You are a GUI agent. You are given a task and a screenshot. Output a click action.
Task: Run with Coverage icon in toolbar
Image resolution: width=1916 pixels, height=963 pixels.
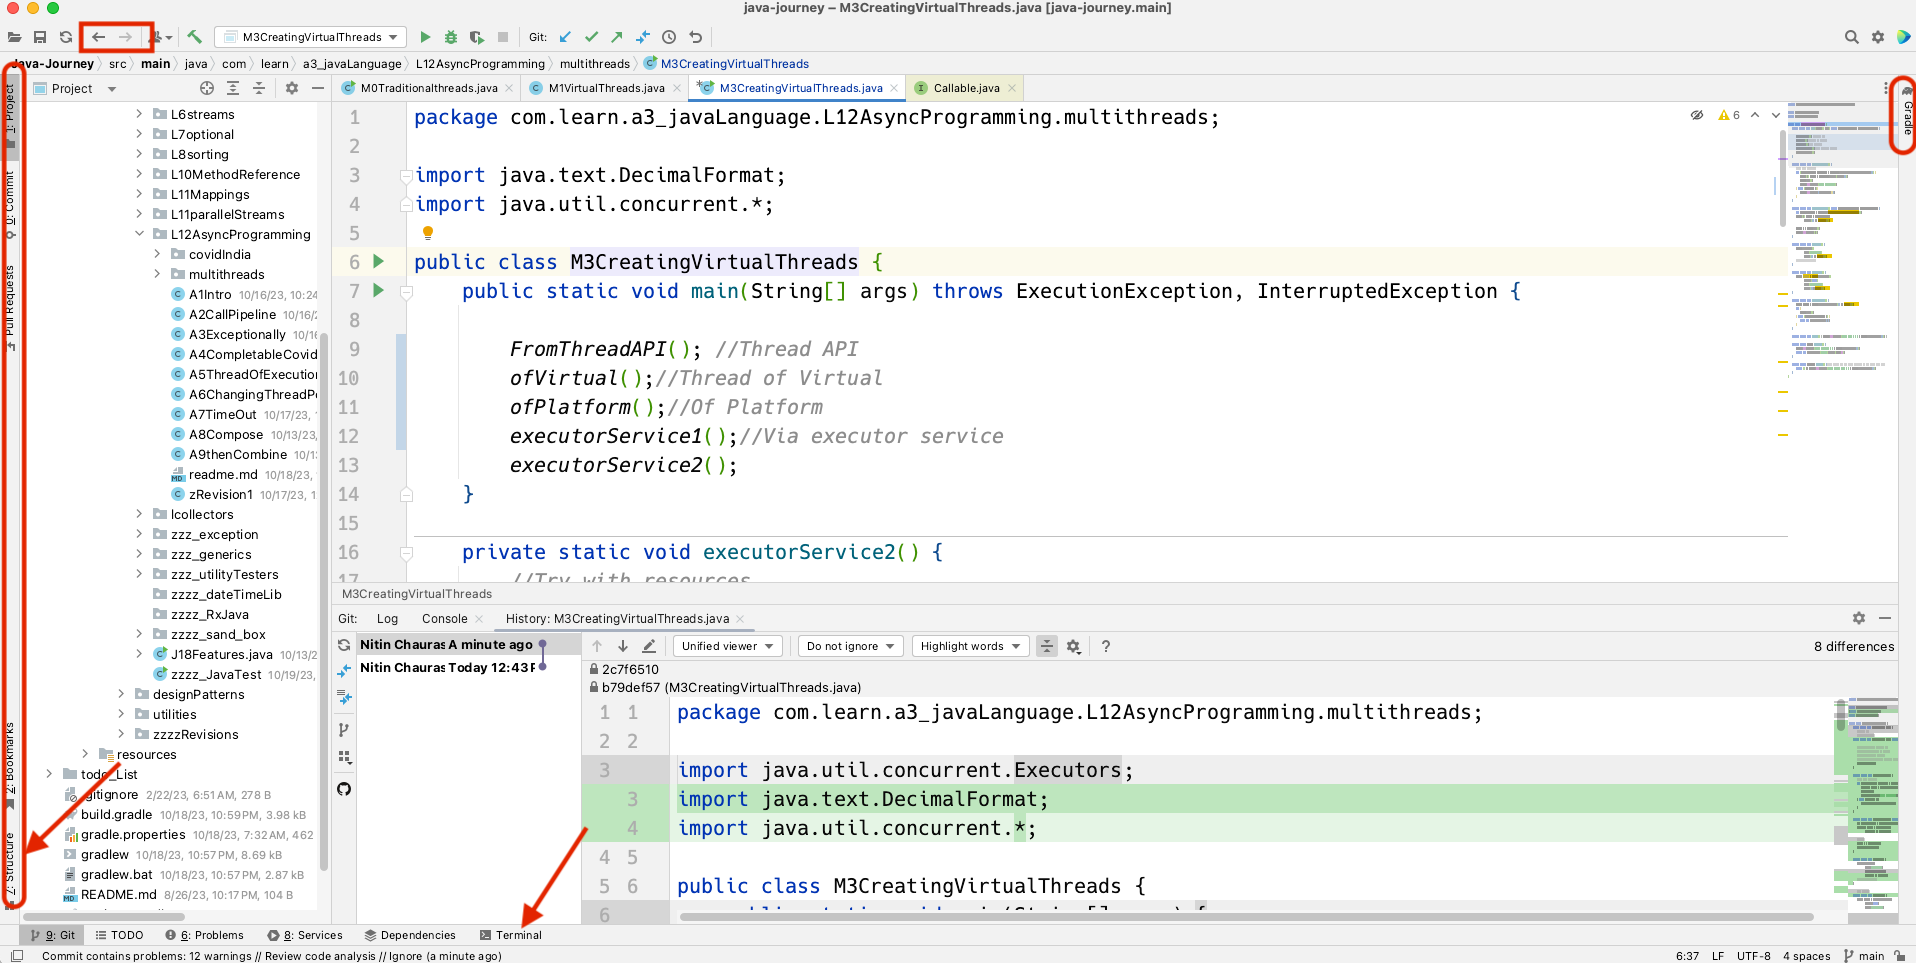(x=477, y=36)
